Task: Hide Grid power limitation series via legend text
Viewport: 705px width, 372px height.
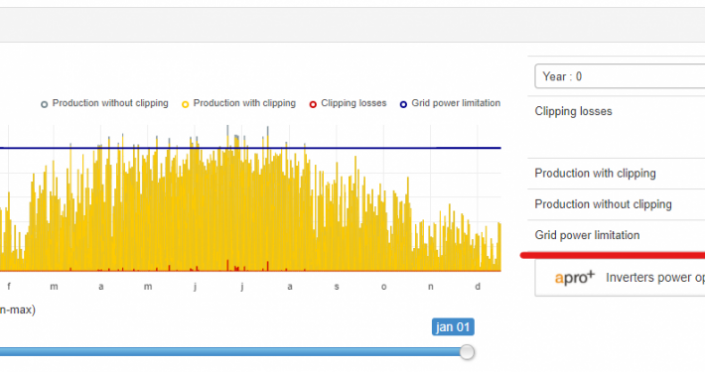Action: [456, 103]
